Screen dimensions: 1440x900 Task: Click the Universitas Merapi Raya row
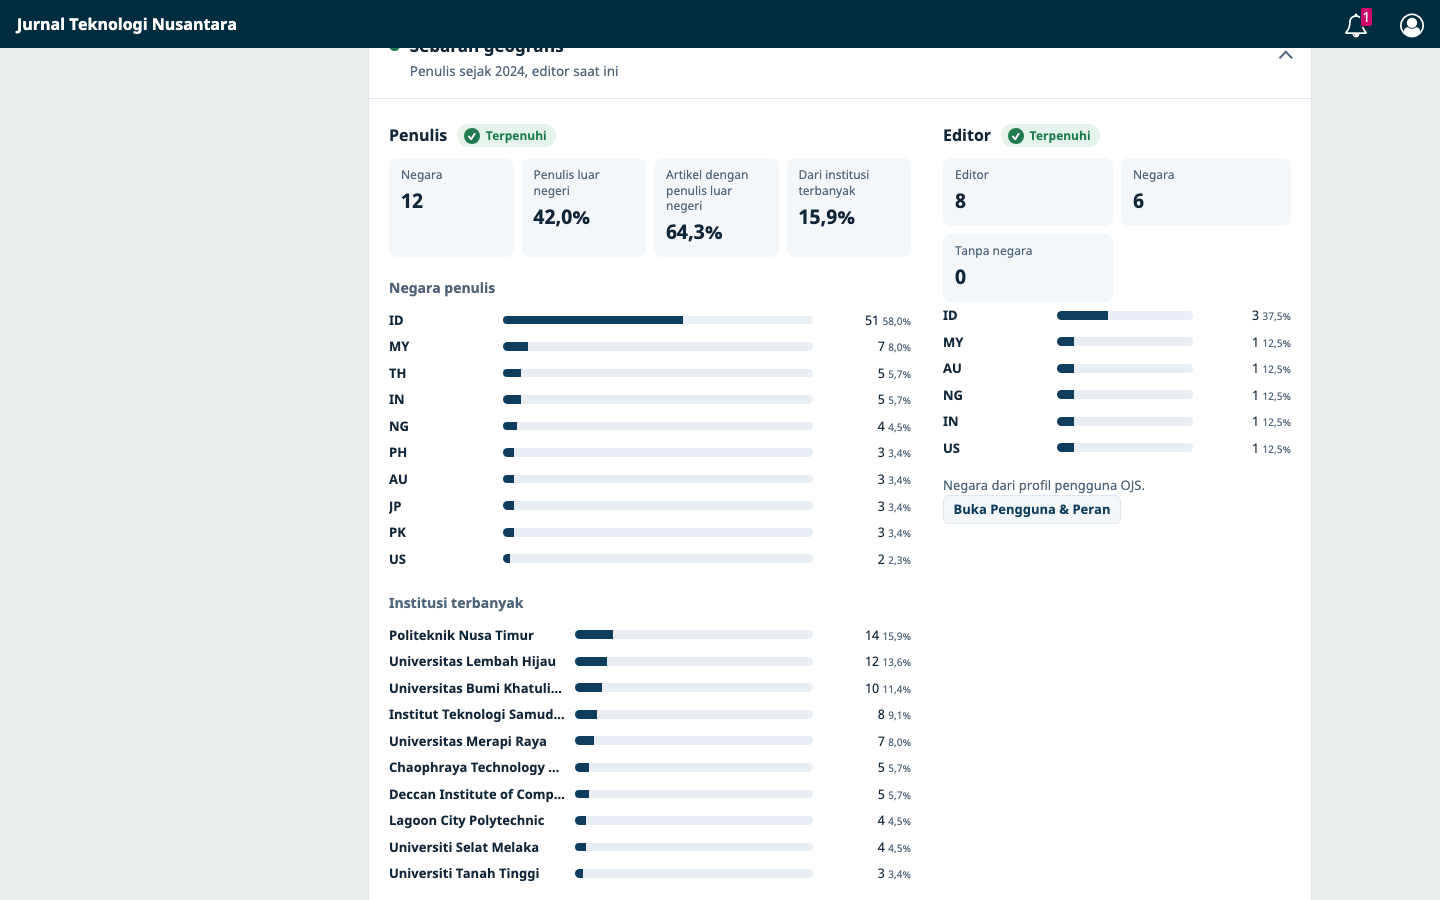[650, 742]
